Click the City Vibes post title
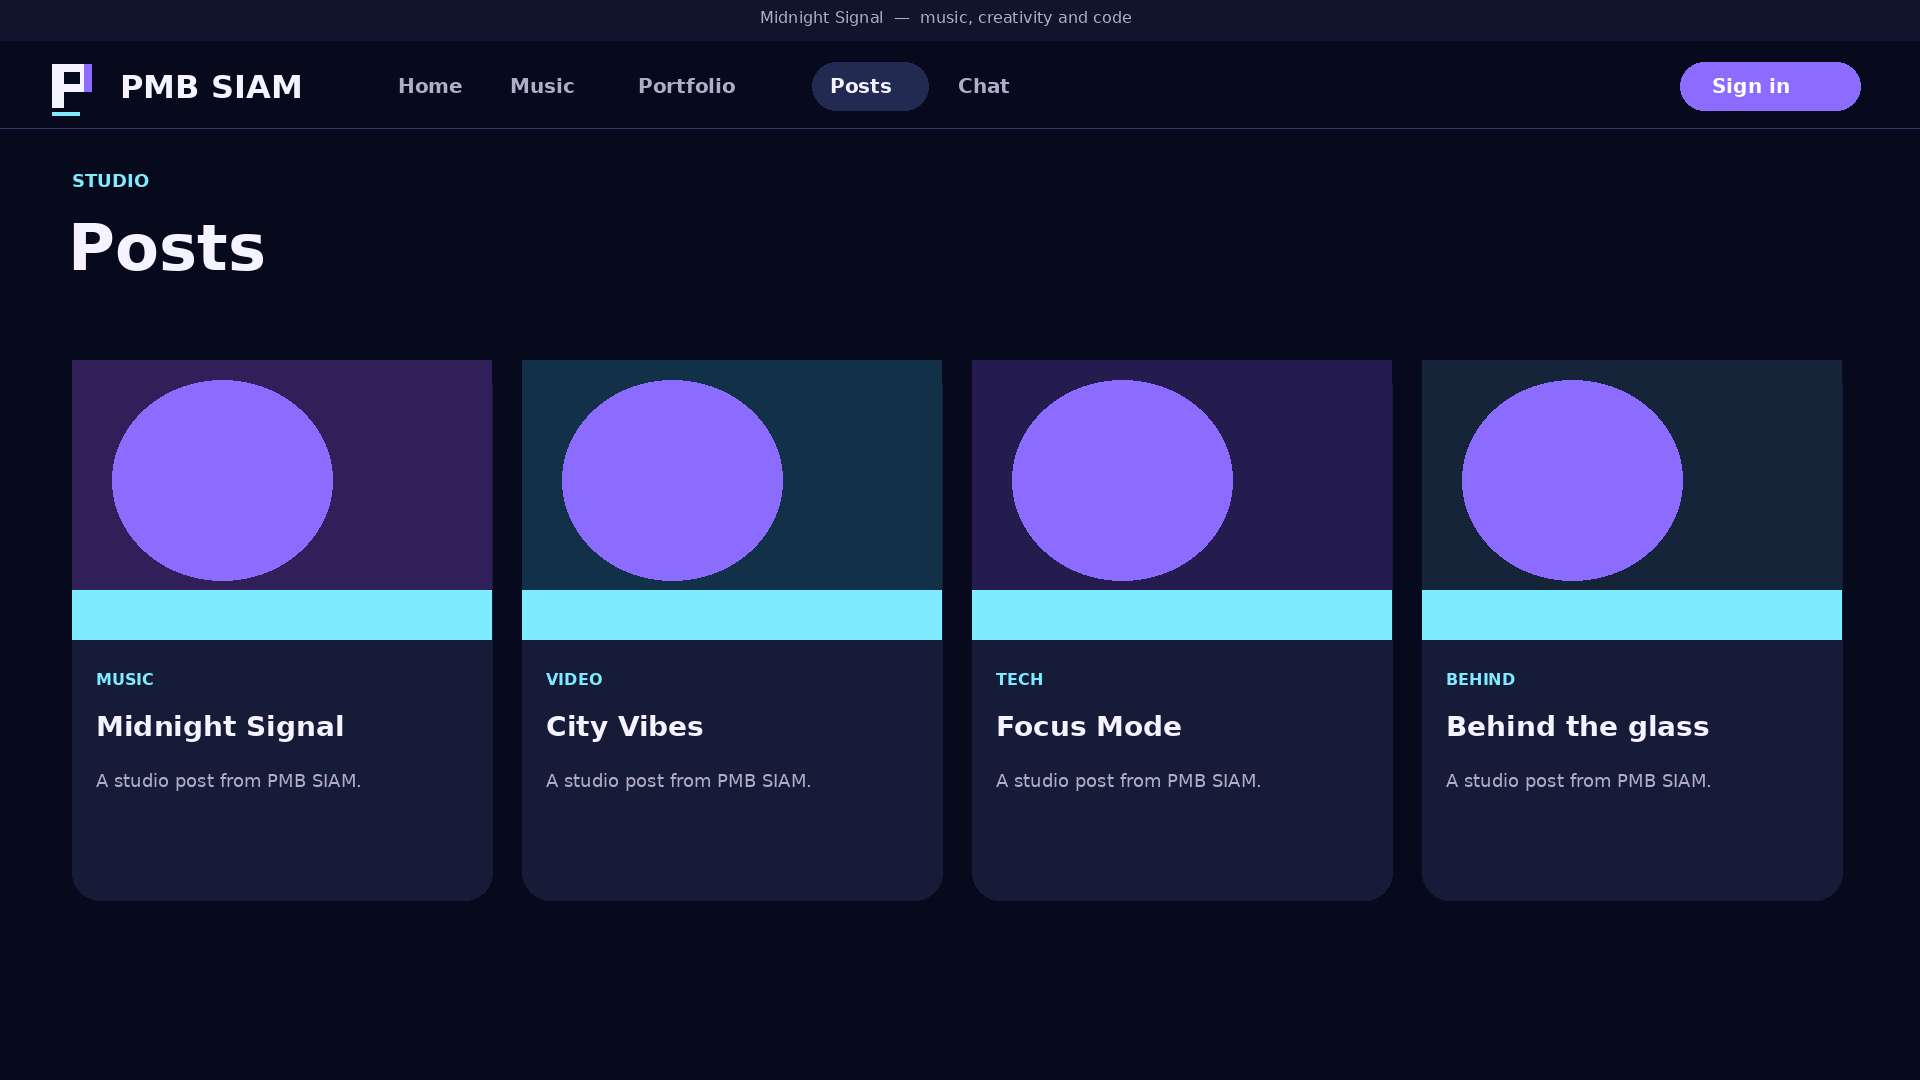Image resolution: width=1920 pixels, height=1080 pixels. [x=624, y=727]
